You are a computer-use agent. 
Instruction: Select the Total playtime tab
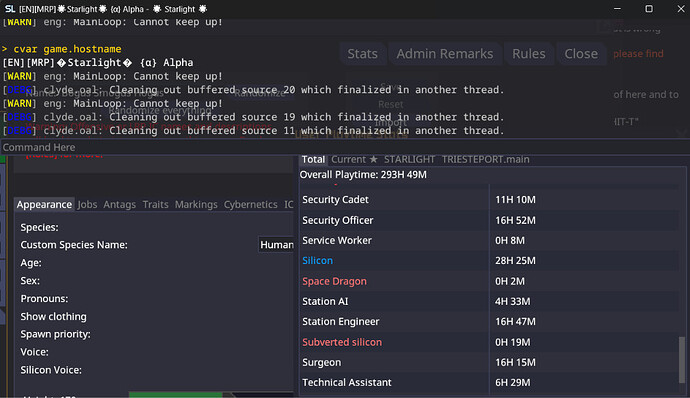point(313,159)
